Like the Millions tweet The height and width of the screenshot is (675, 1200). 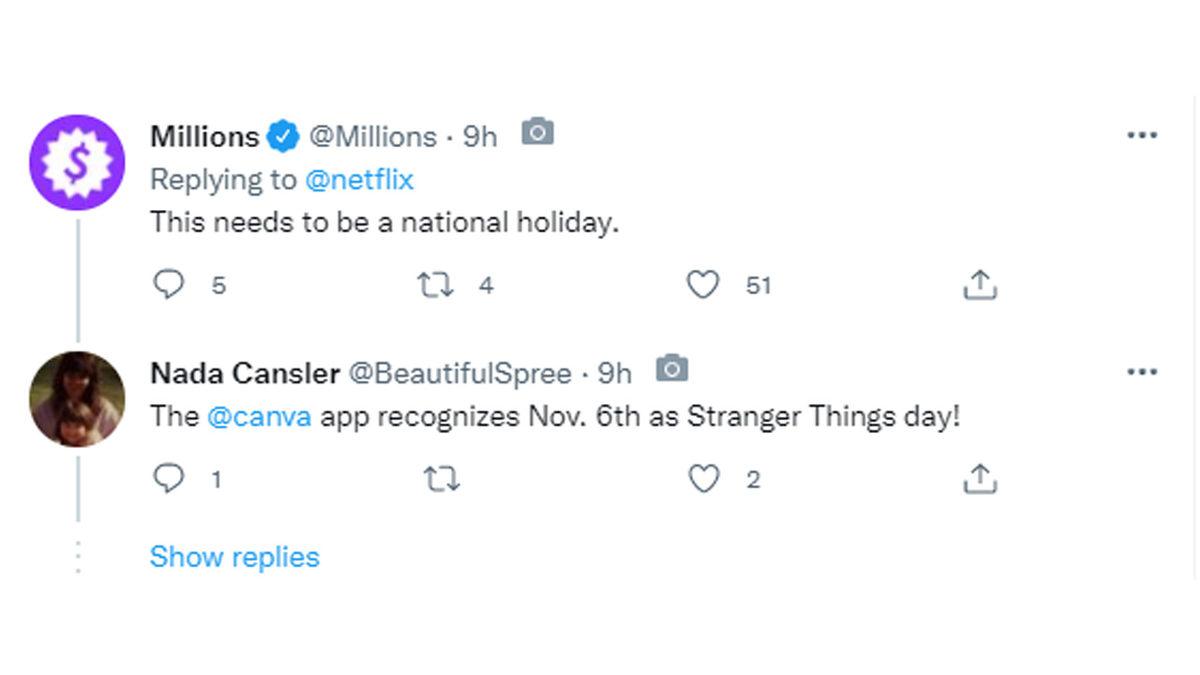703,286
